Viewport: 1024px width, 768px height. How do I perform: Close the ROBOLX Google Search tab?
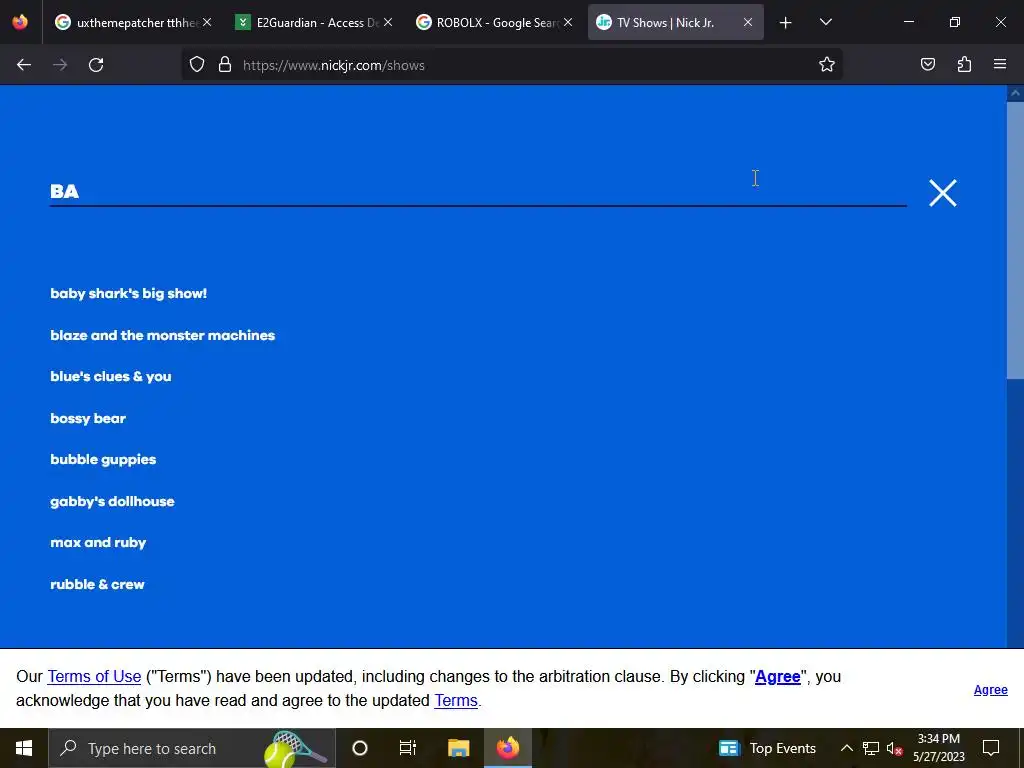pos(568,22)
